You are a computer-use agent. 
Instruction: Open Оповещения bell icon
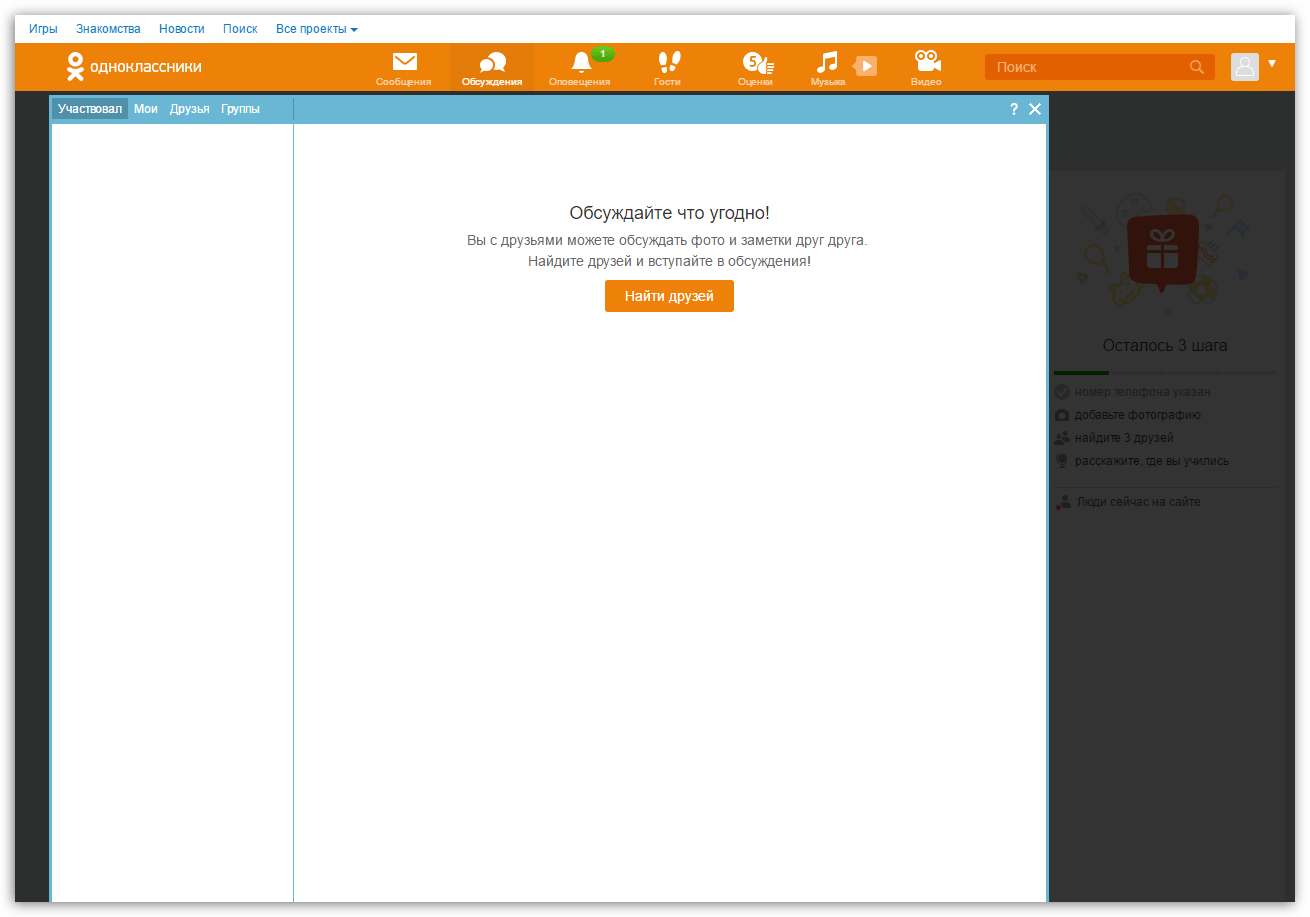pyautogui.click(x=581, y=63)
